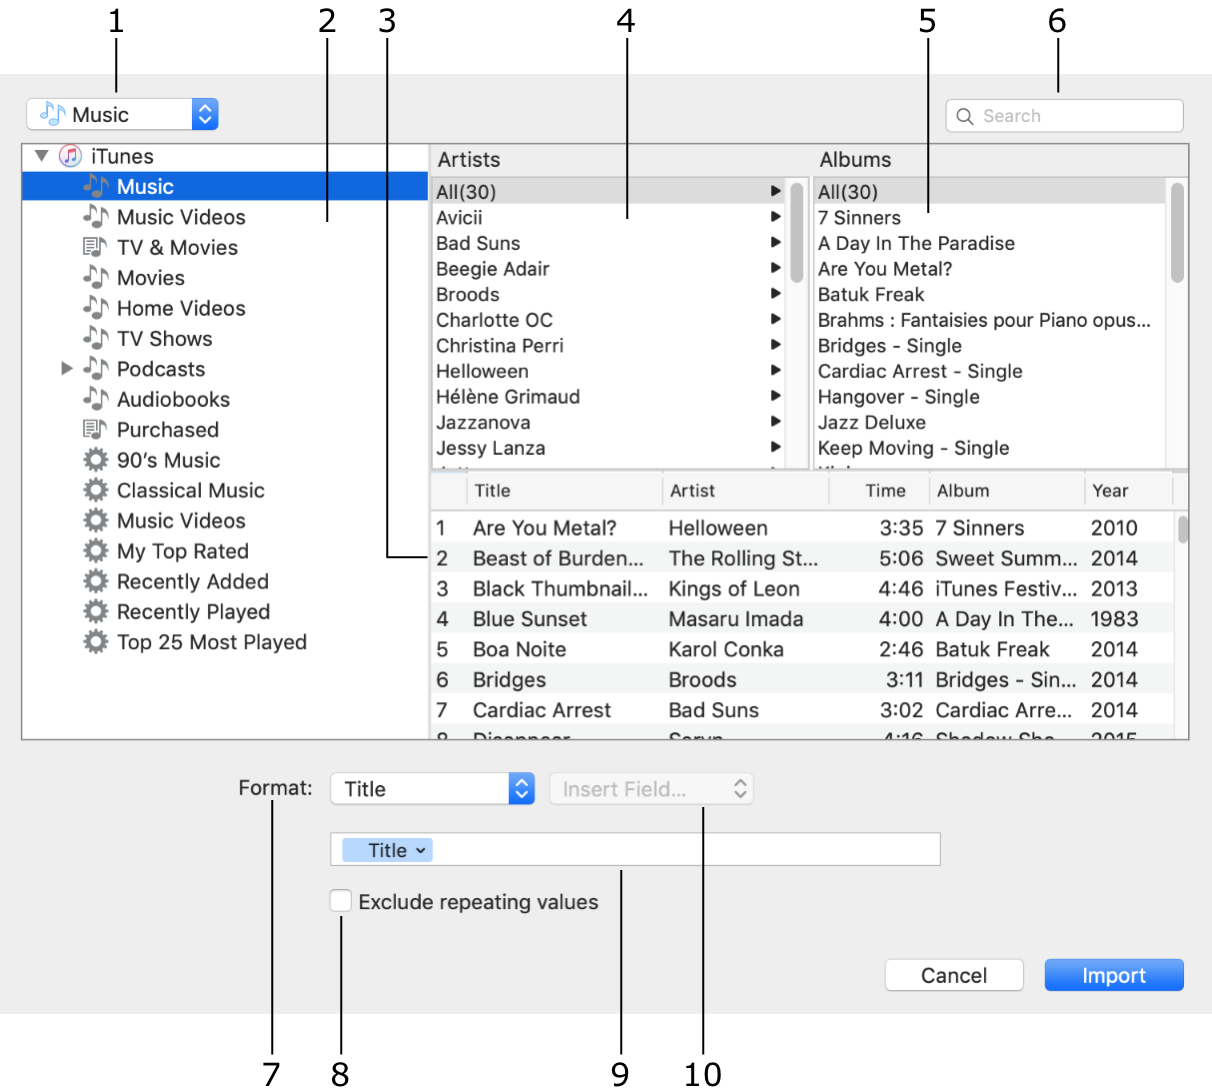Select track Boa Noite
Image resolution: width=1212 pixels, height=1088 pixels.
(803, 649)
